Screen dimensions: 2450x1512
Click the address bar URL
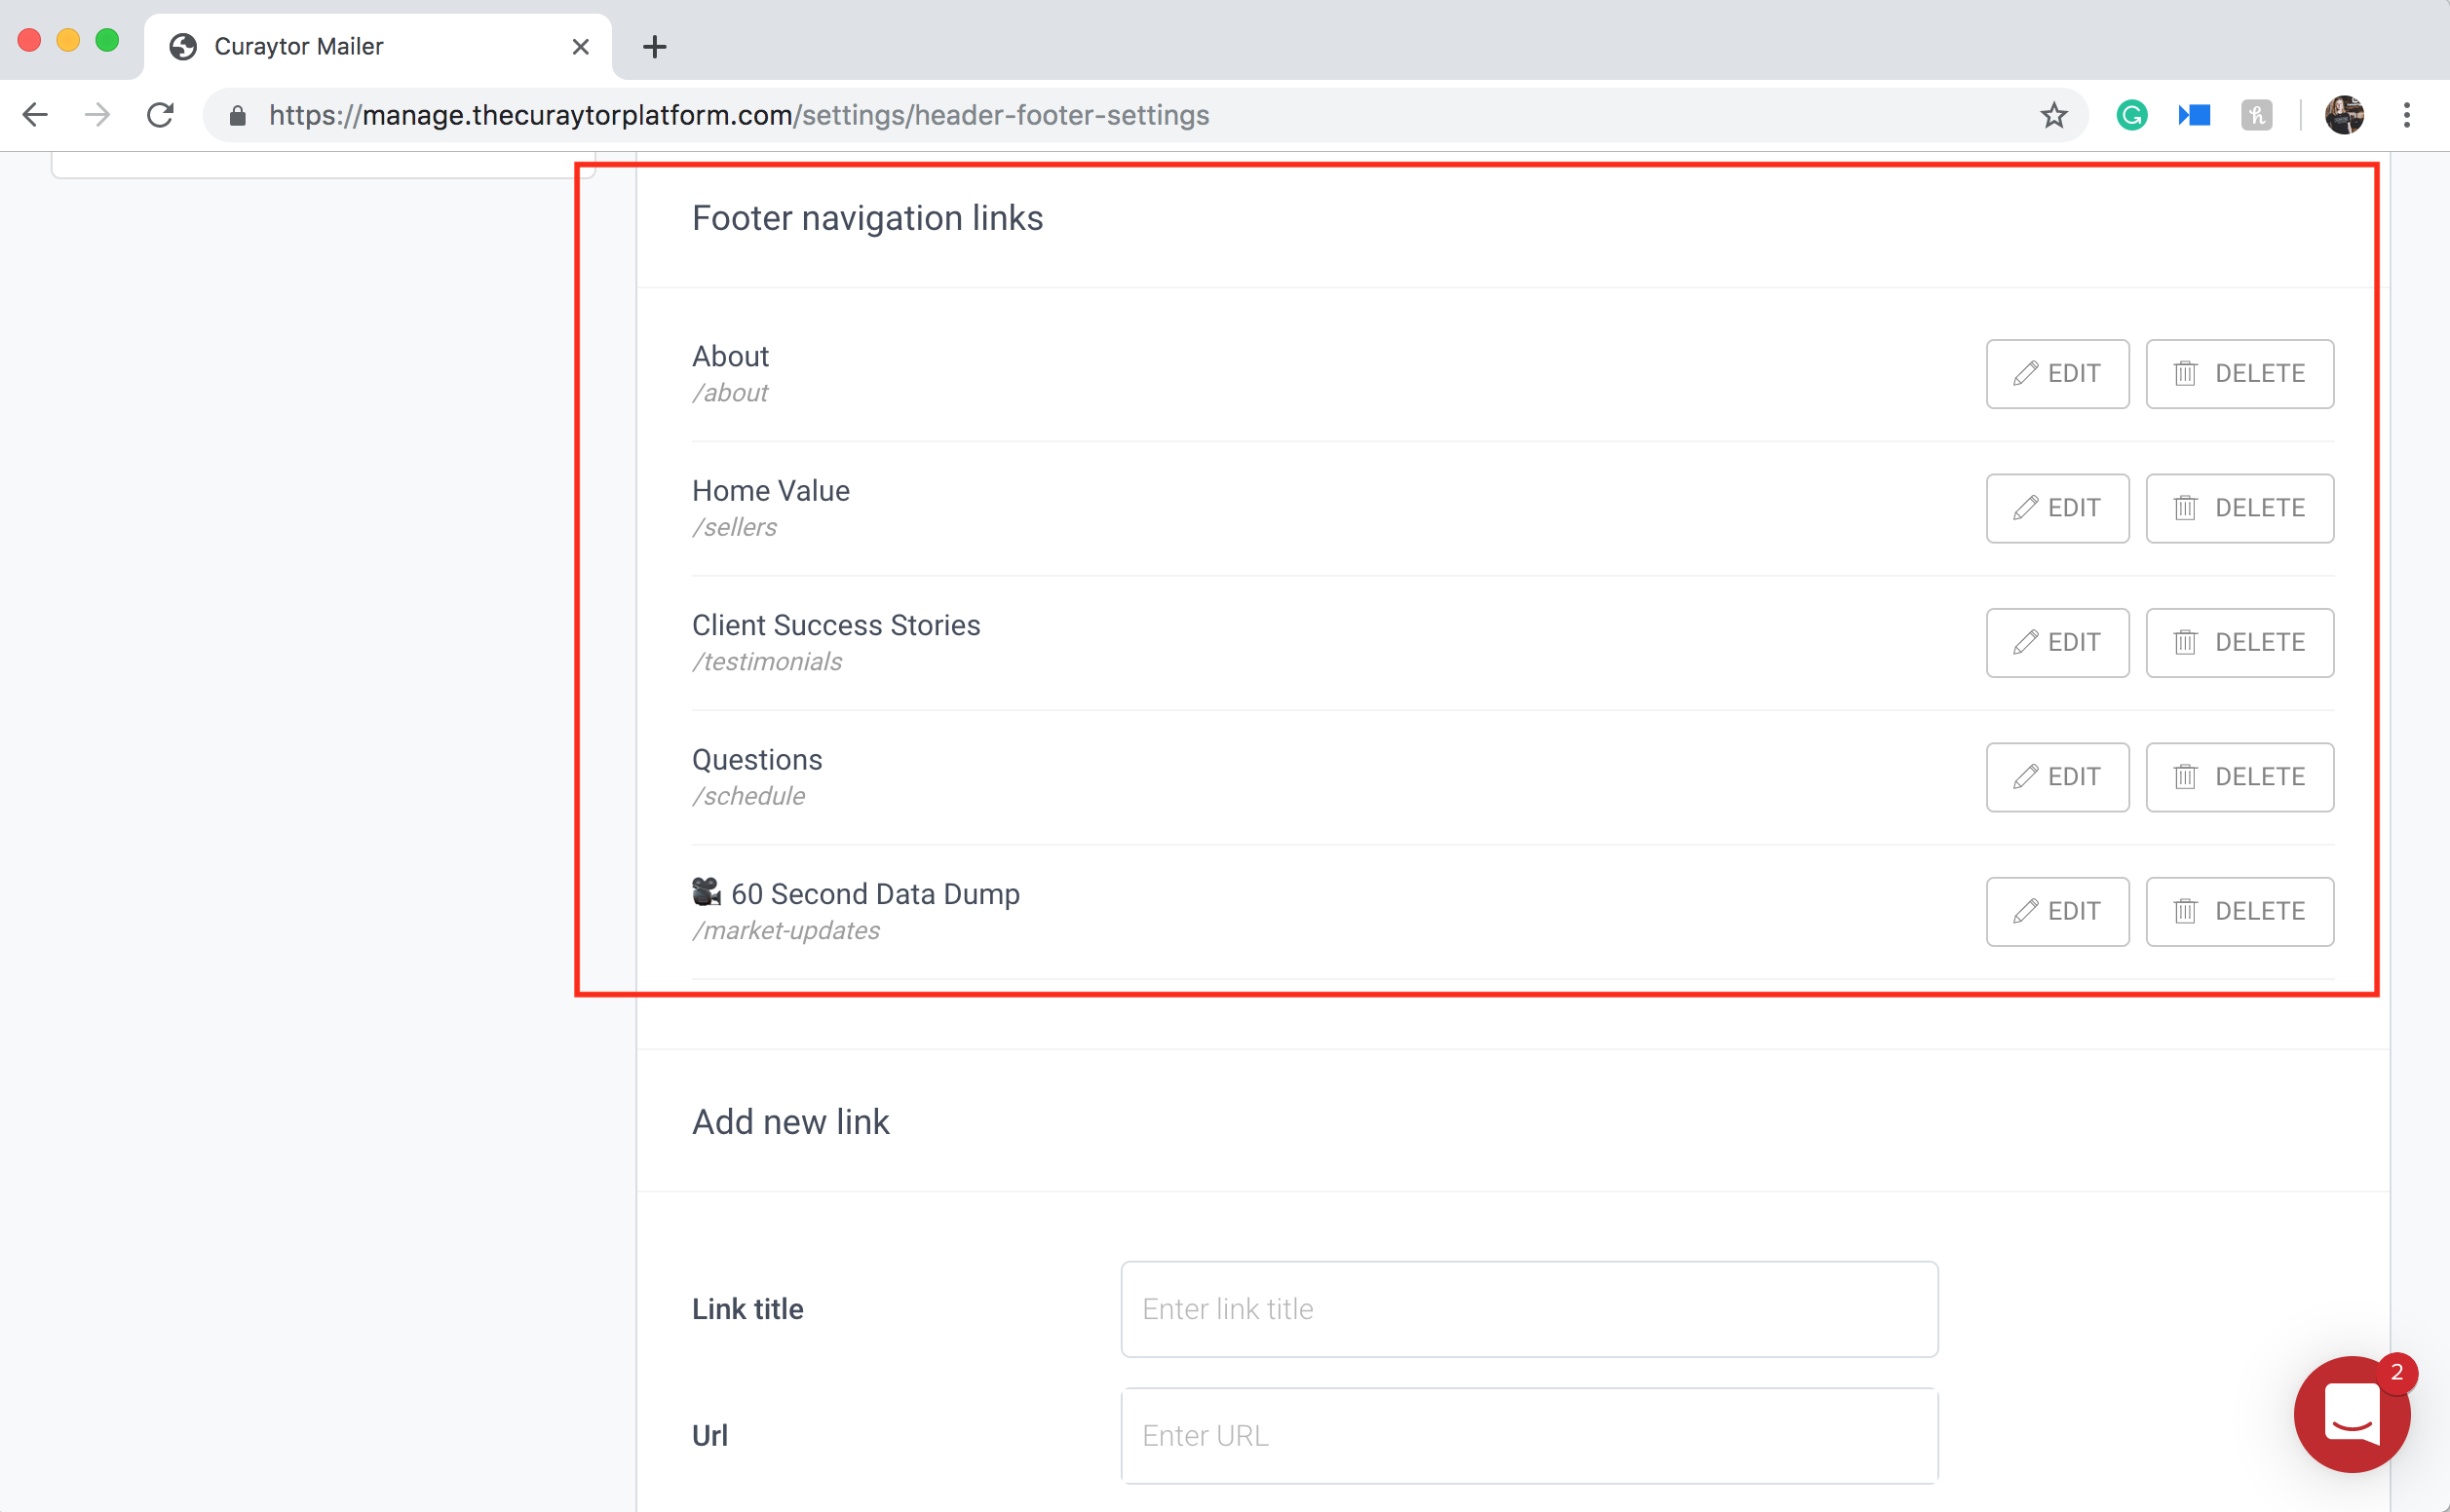pyautogui.click(x=739, y=115)
